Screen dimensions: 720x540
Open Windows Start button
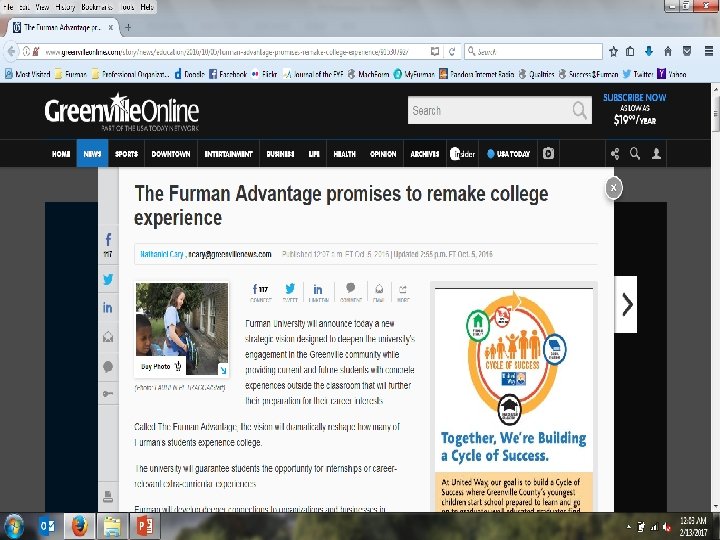click(14, 526)
